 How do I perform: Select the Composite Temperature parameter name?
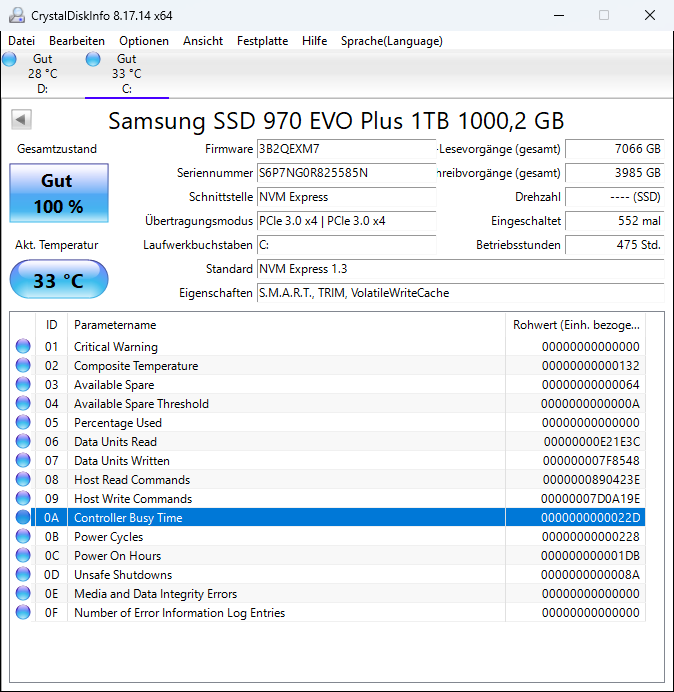pos(136,366)
